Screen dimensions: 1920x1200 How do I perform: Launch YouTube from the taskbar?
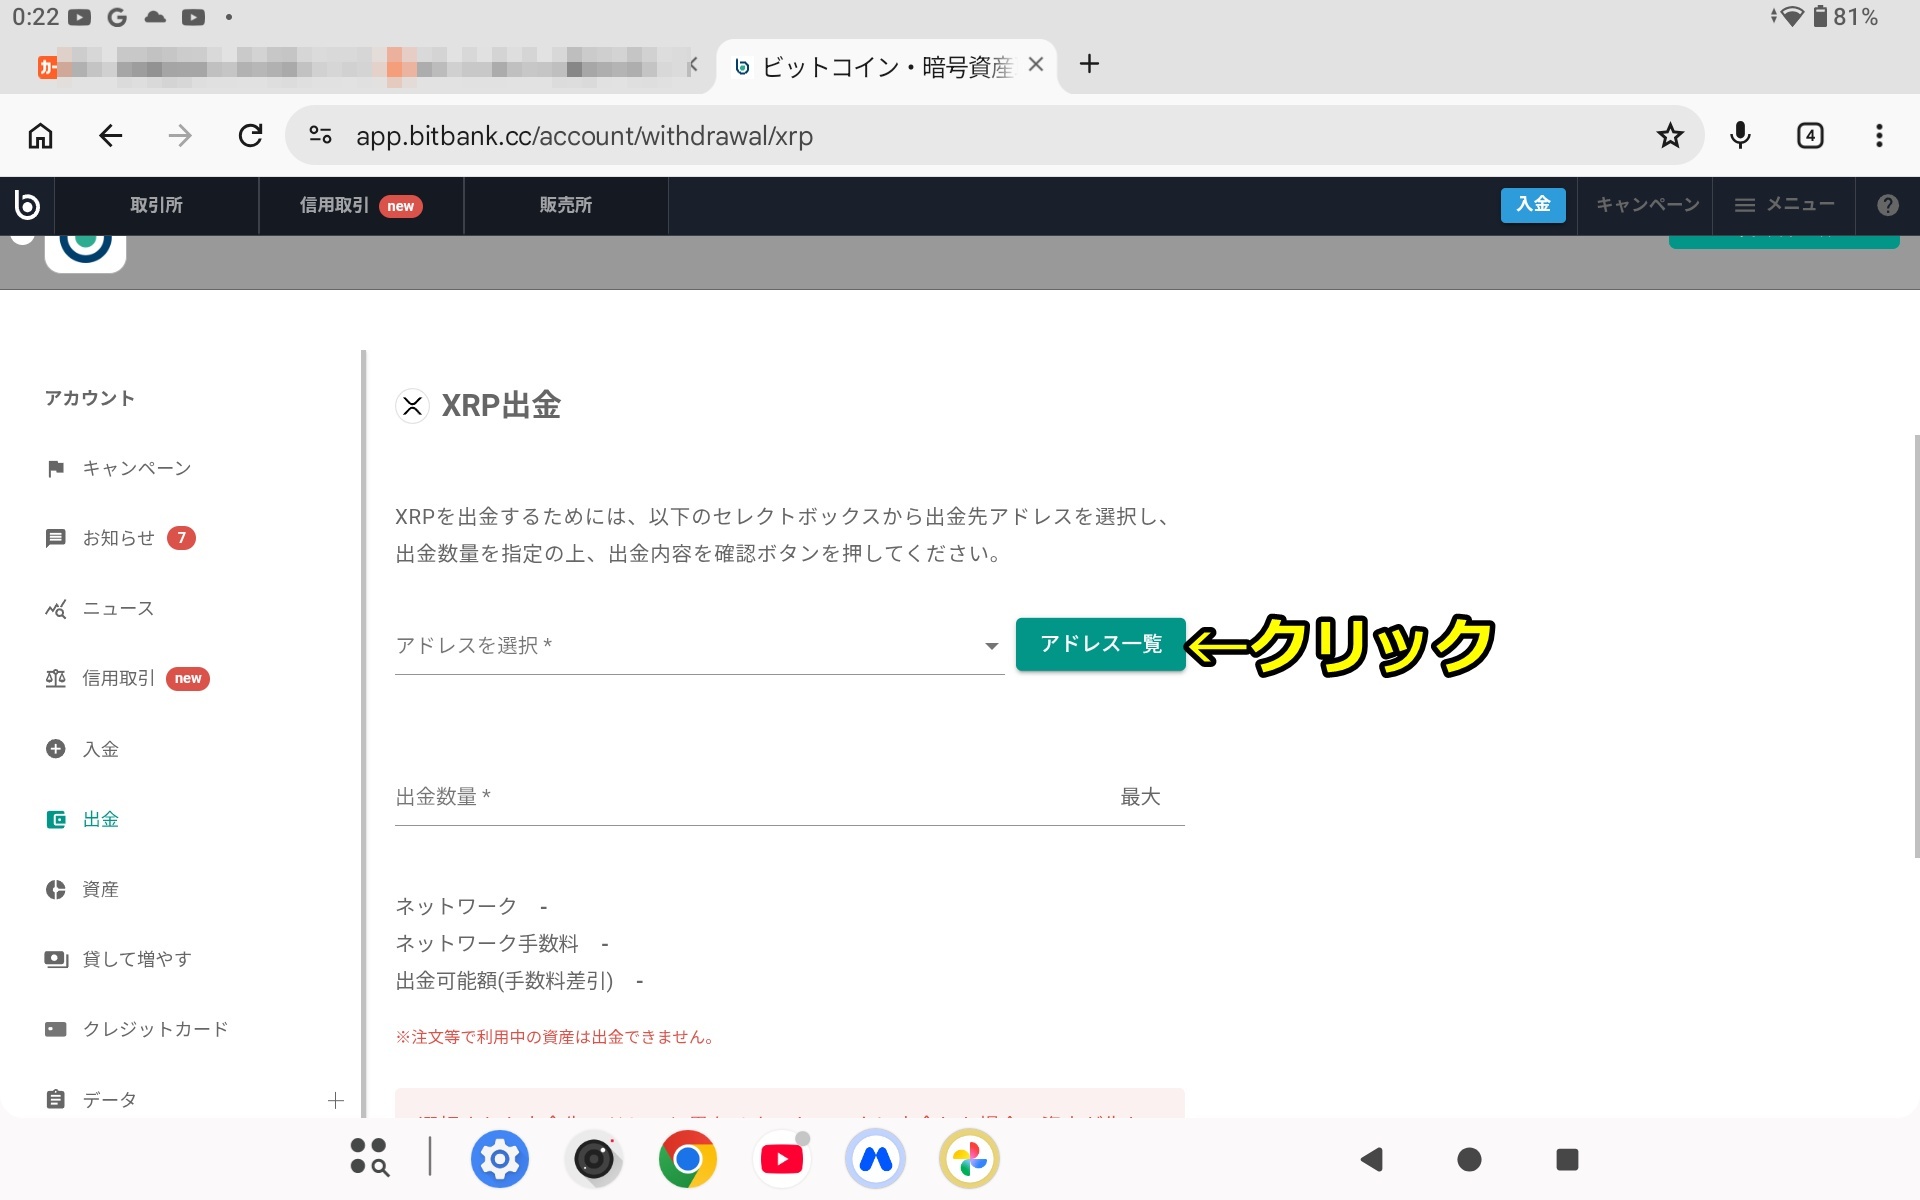click(x=781, y=1159)
